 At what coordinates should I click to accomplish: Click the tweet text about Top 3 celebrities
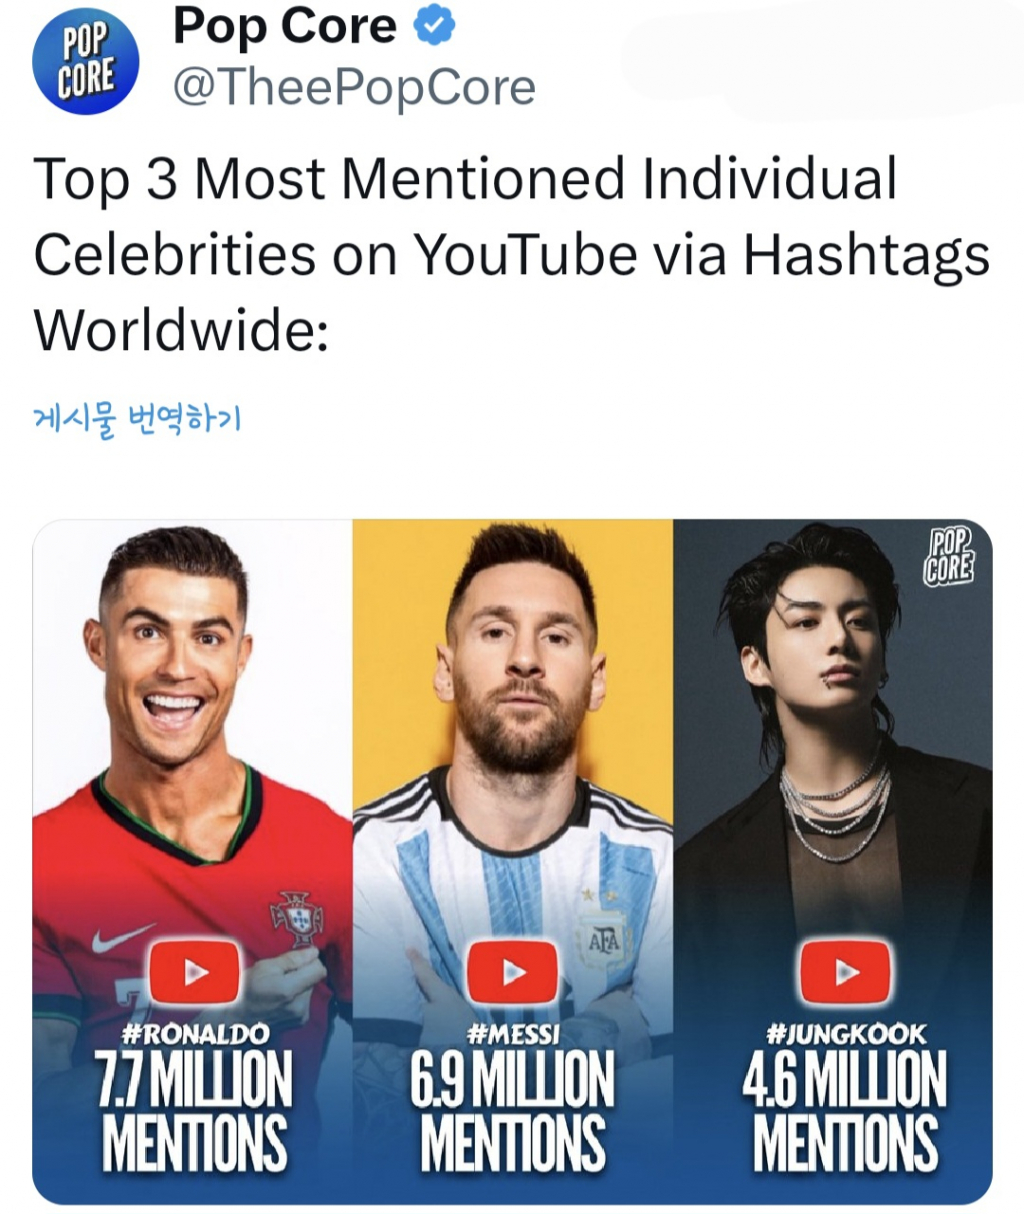pyautogui.click(x=510, y=254)
